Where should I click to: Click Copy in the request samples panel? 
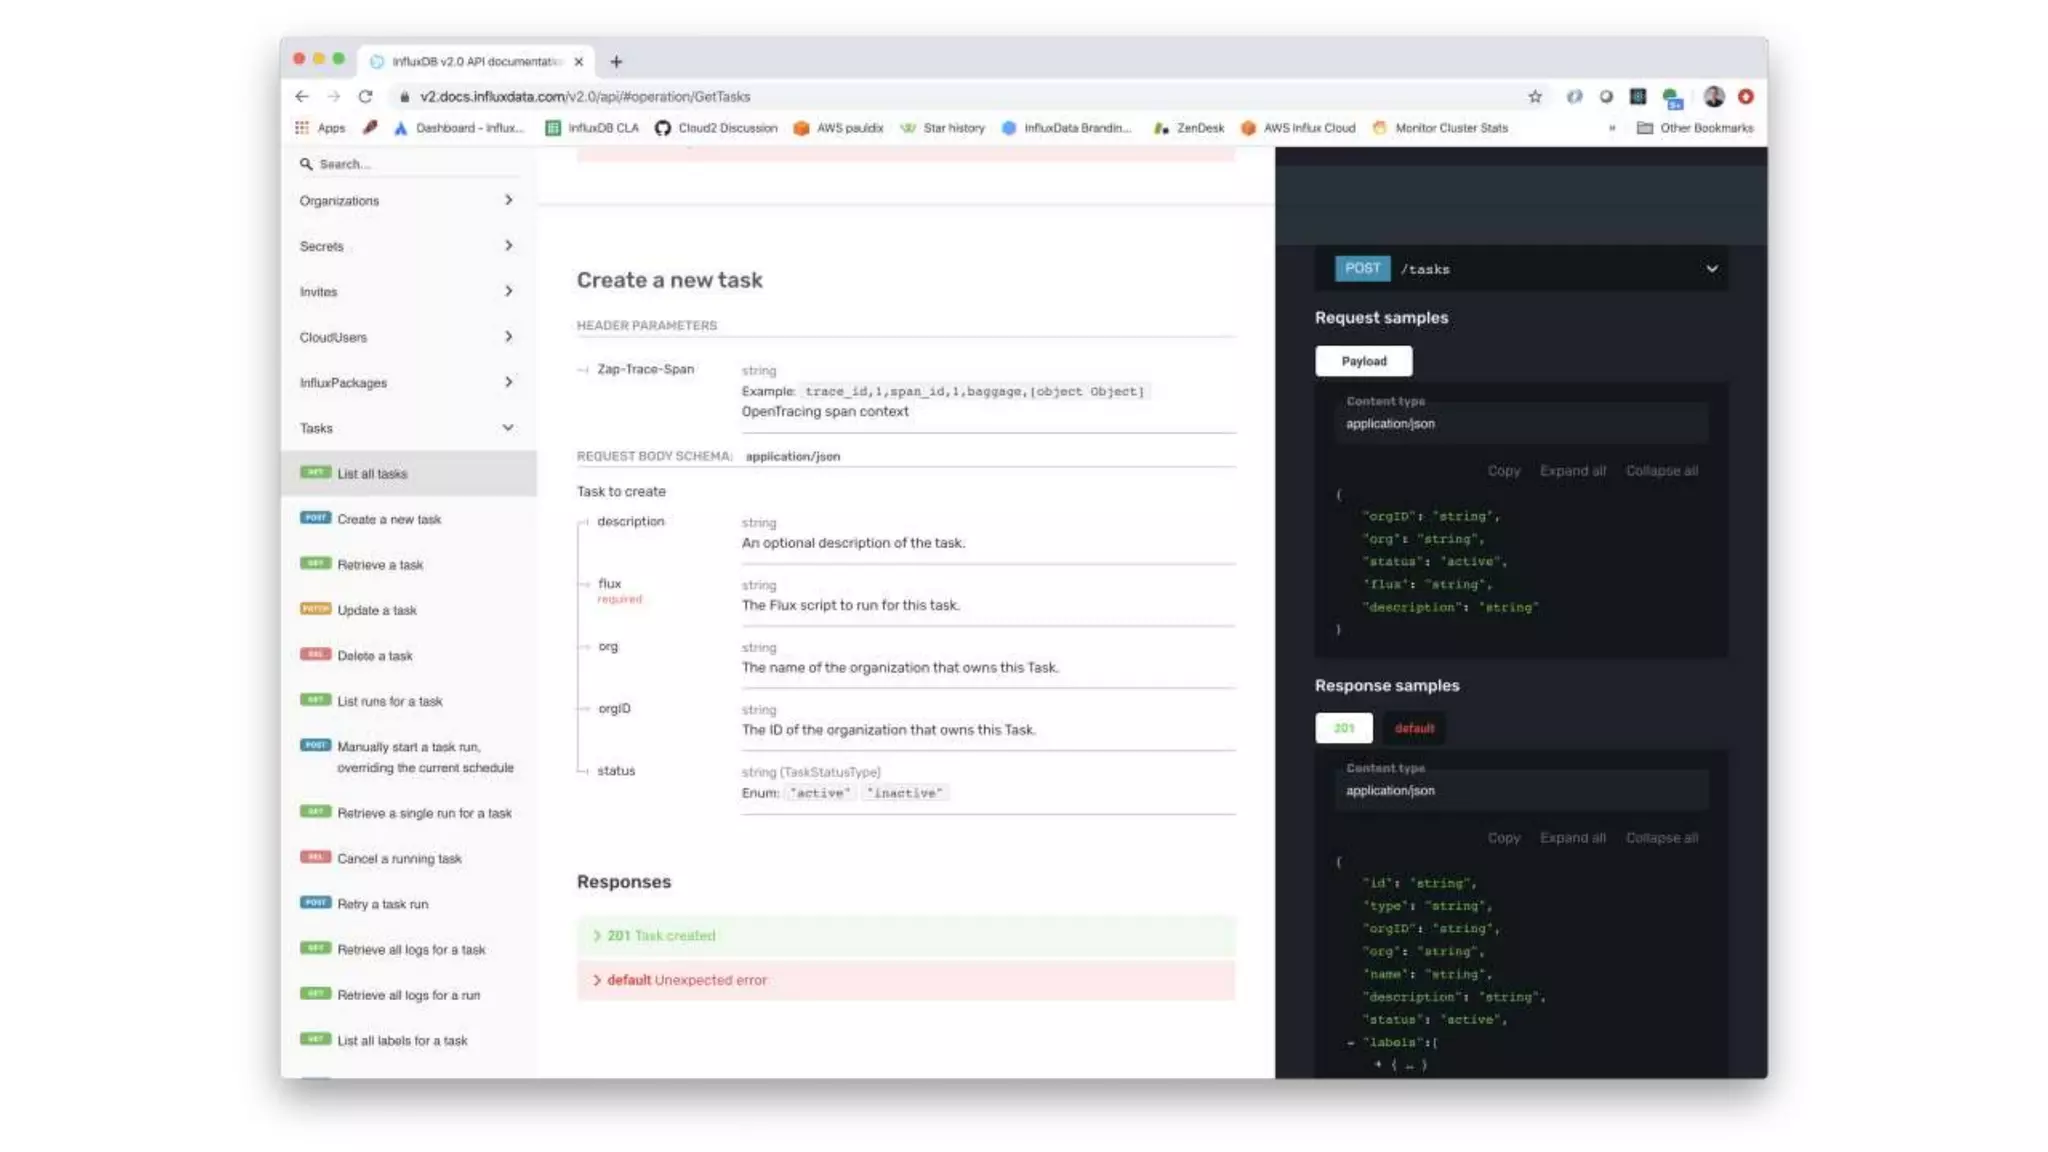tap(1503, 471)
